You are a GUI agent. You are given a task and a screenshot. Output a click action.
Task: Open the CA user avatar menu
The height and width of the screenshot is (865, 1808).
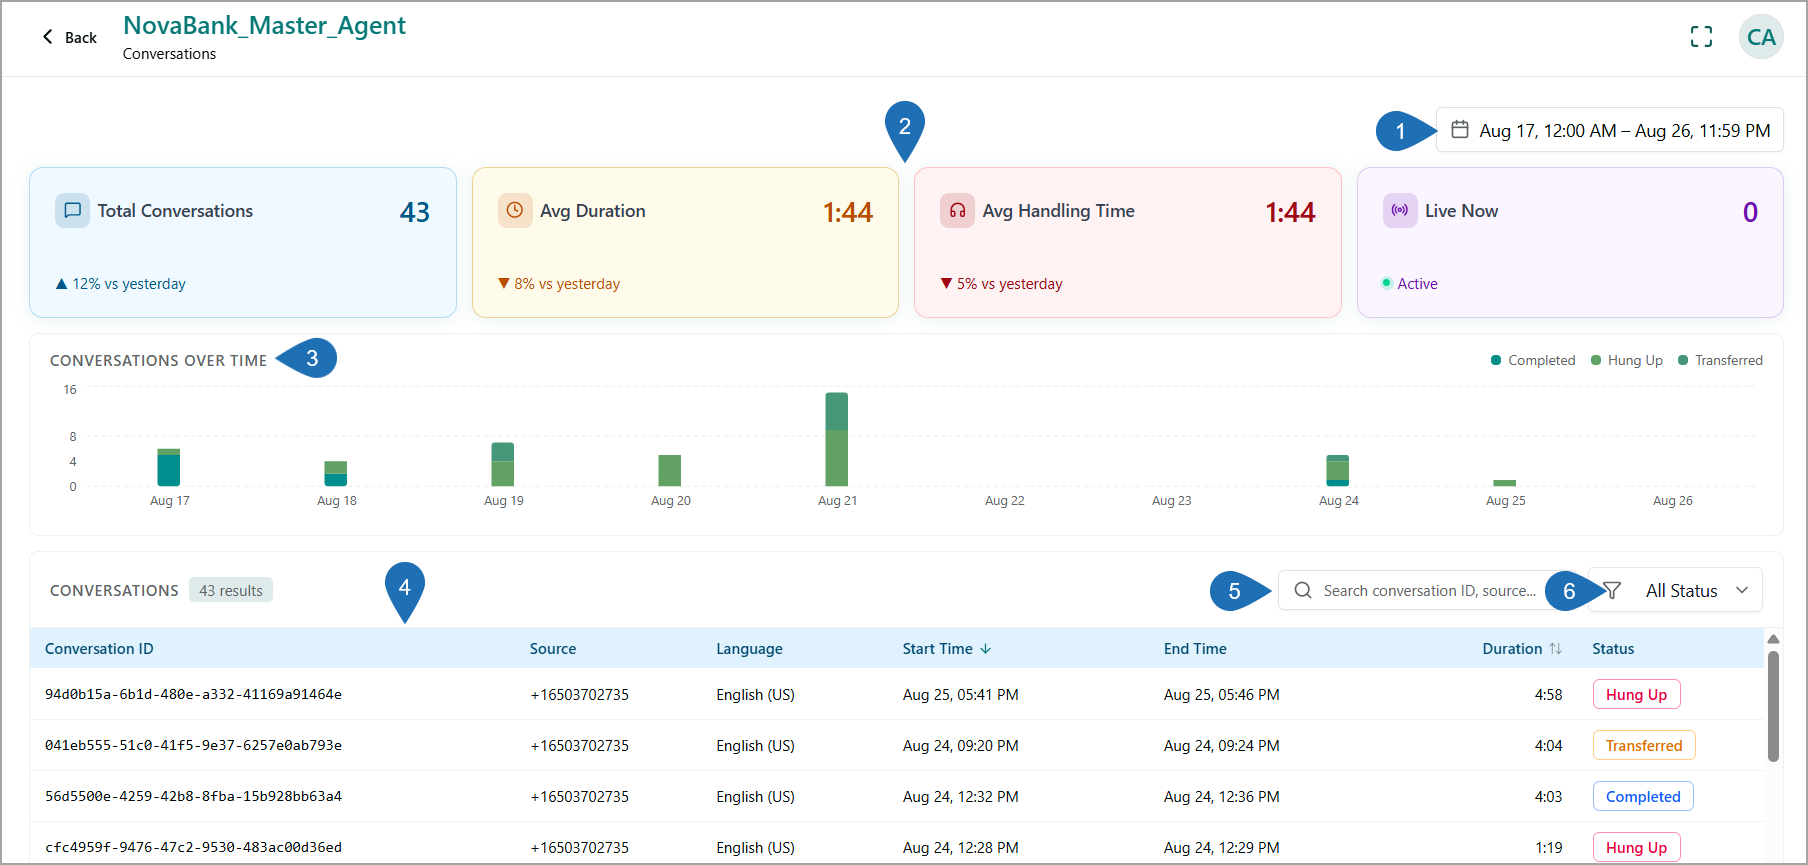click(1761, 37)
